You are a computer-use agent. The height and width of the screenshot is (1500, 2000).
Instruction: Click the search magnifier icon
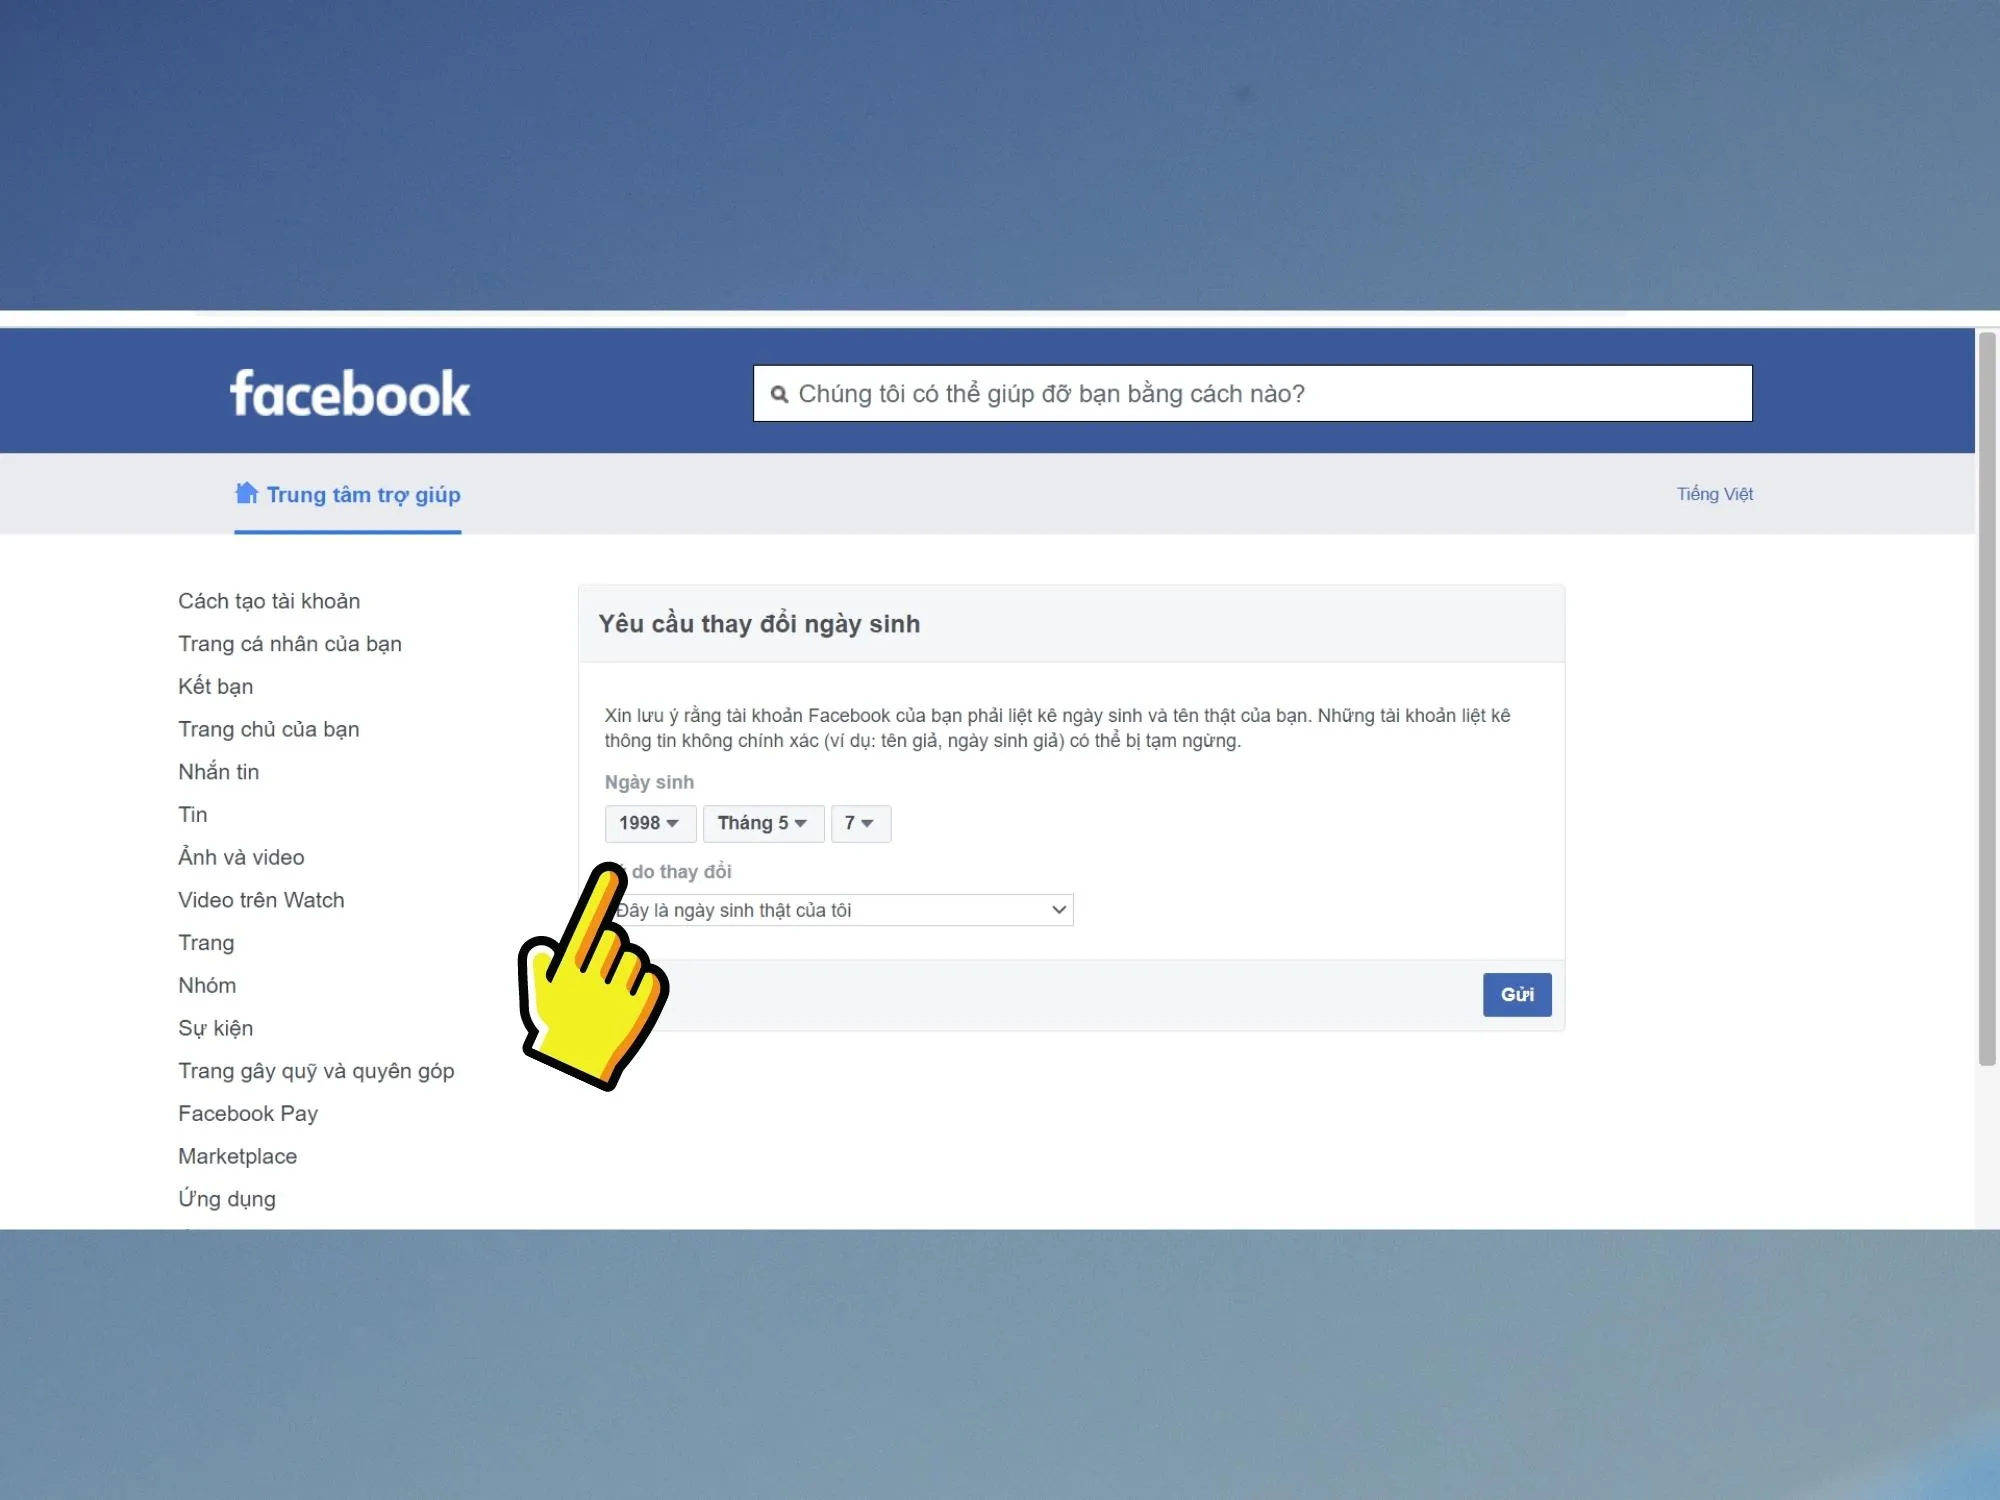coord(779,394)
